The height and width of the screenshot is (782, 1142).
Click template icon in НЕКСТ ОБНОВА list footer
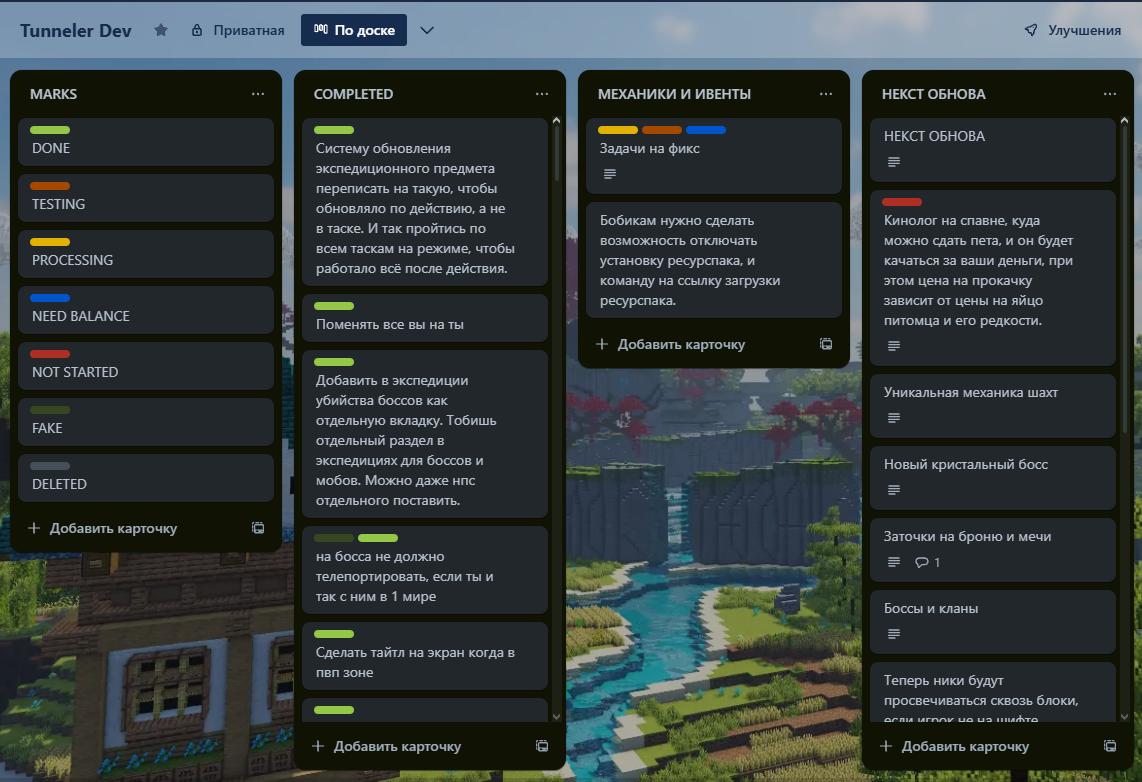[x=1110, y=746]
